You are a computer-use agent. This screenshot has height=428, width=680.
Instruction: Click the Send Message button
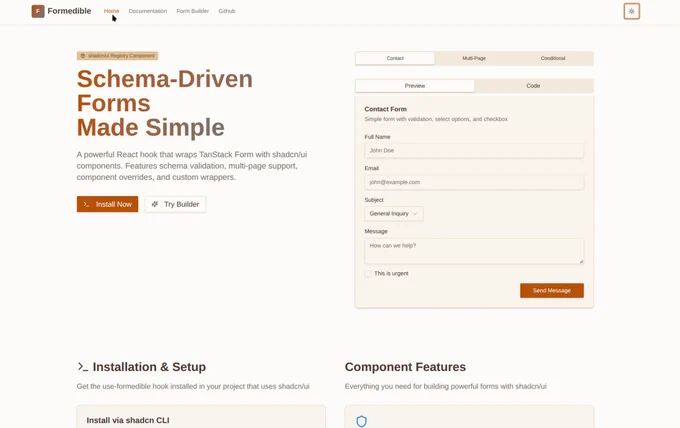552,291
